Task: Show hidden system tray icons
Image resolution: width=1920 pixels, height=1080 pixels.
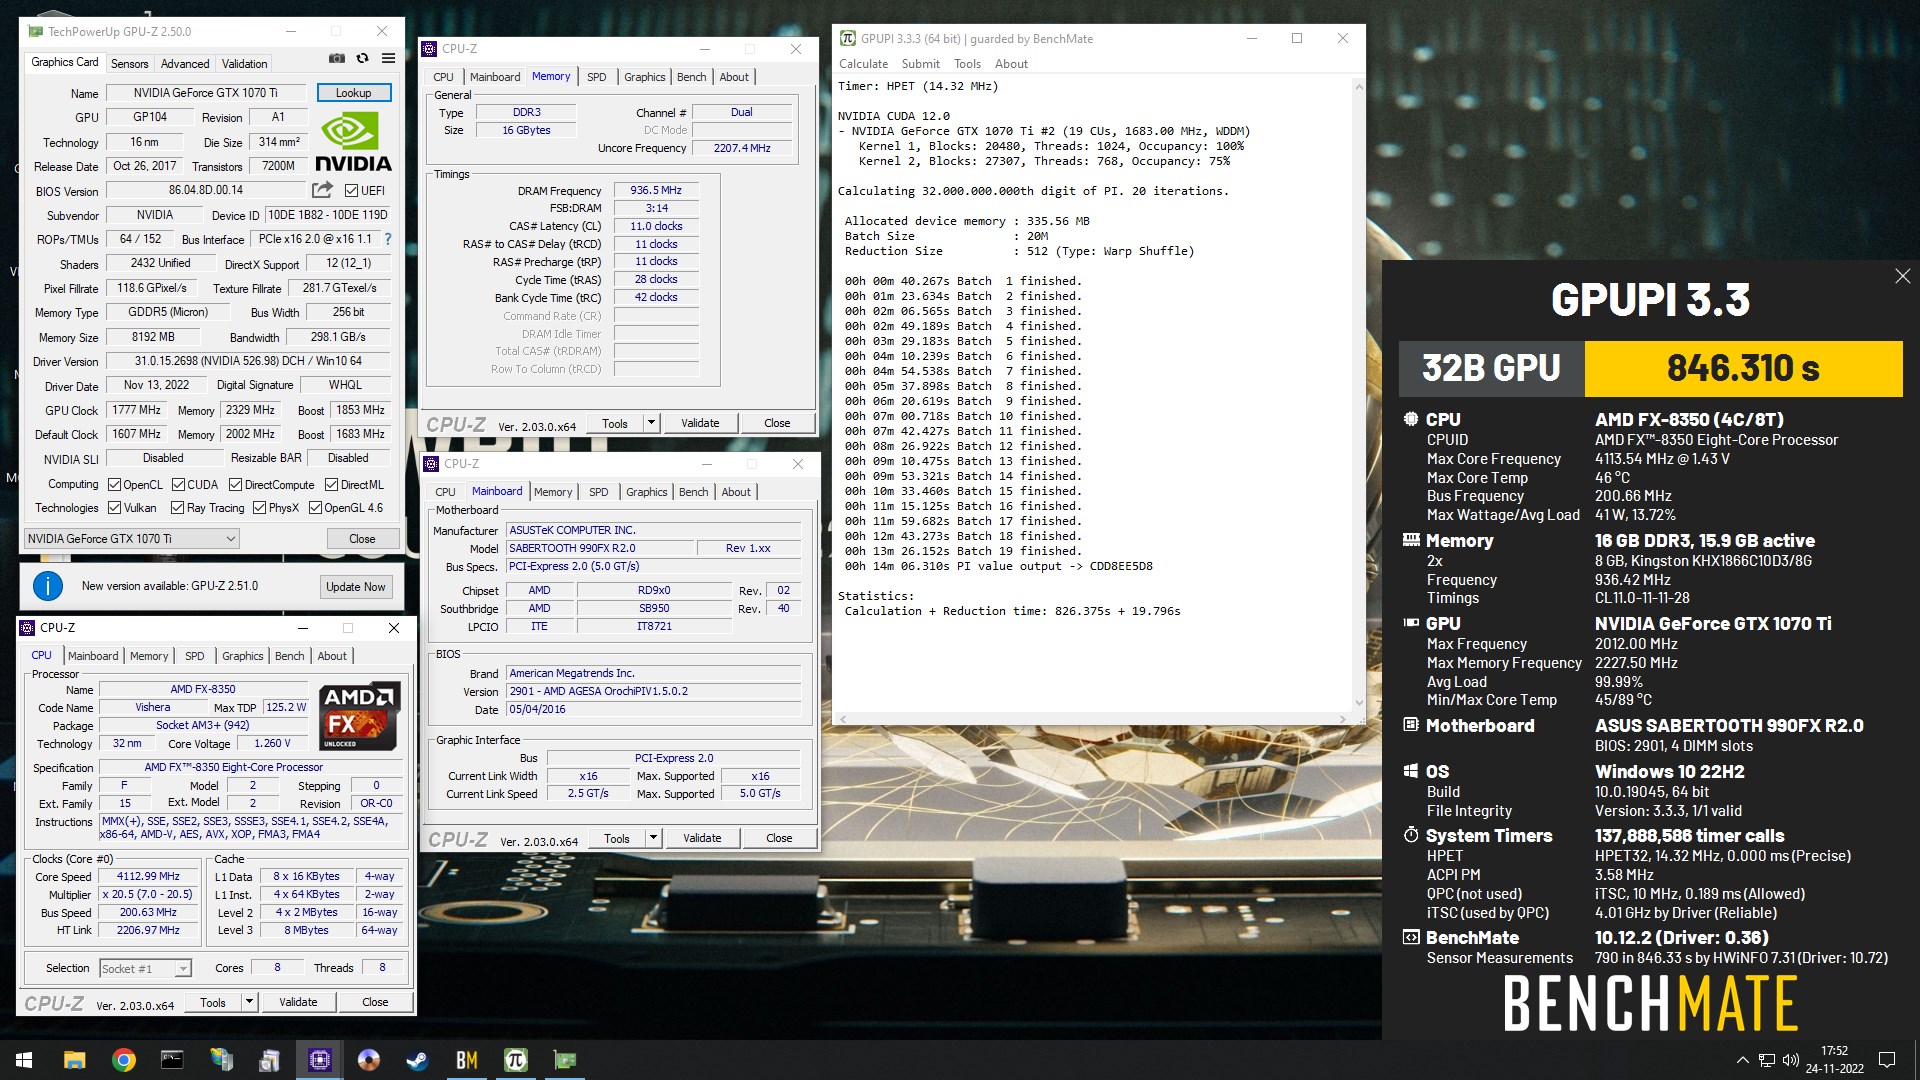Action: pos(1742,1060)
